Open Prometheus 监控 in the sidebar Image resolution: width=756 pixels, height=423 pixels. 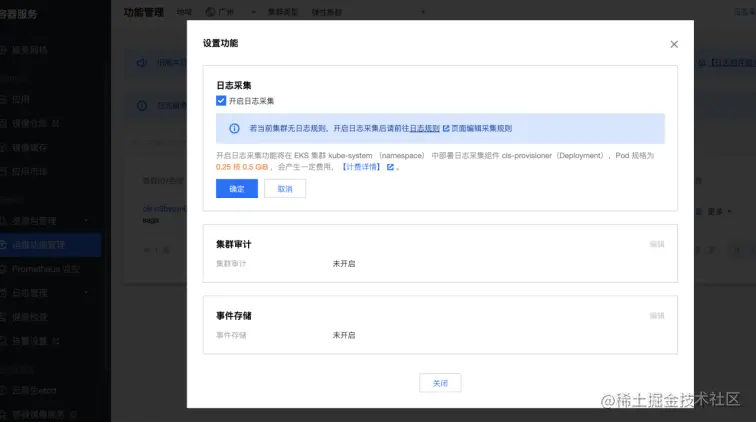click(45, 269)
